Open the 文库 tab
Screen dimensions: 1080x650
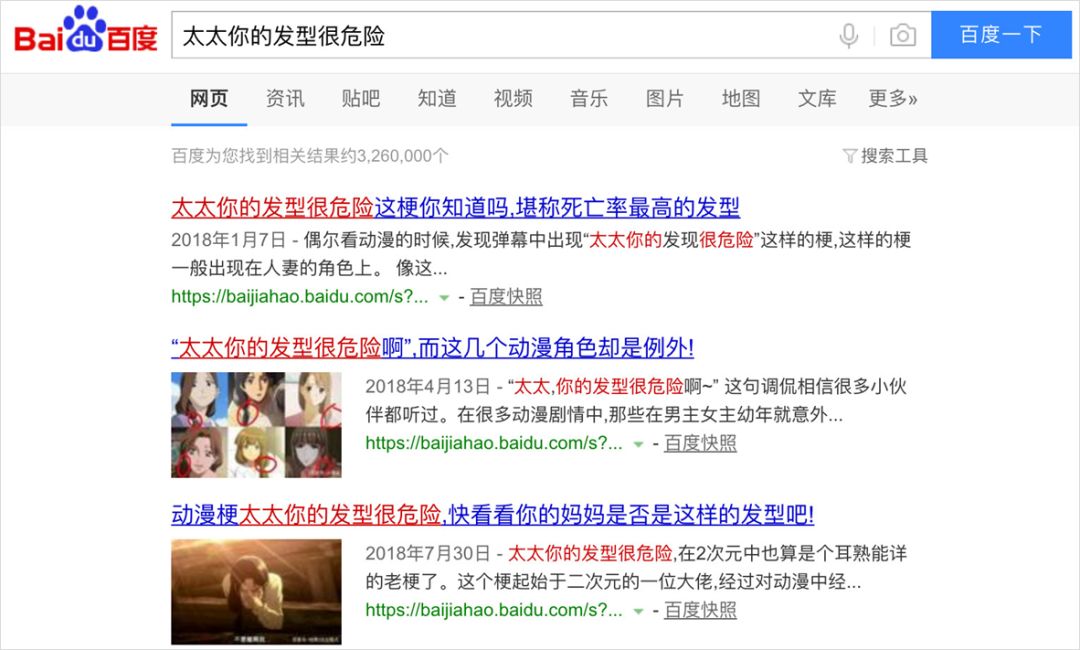(817, 98)
